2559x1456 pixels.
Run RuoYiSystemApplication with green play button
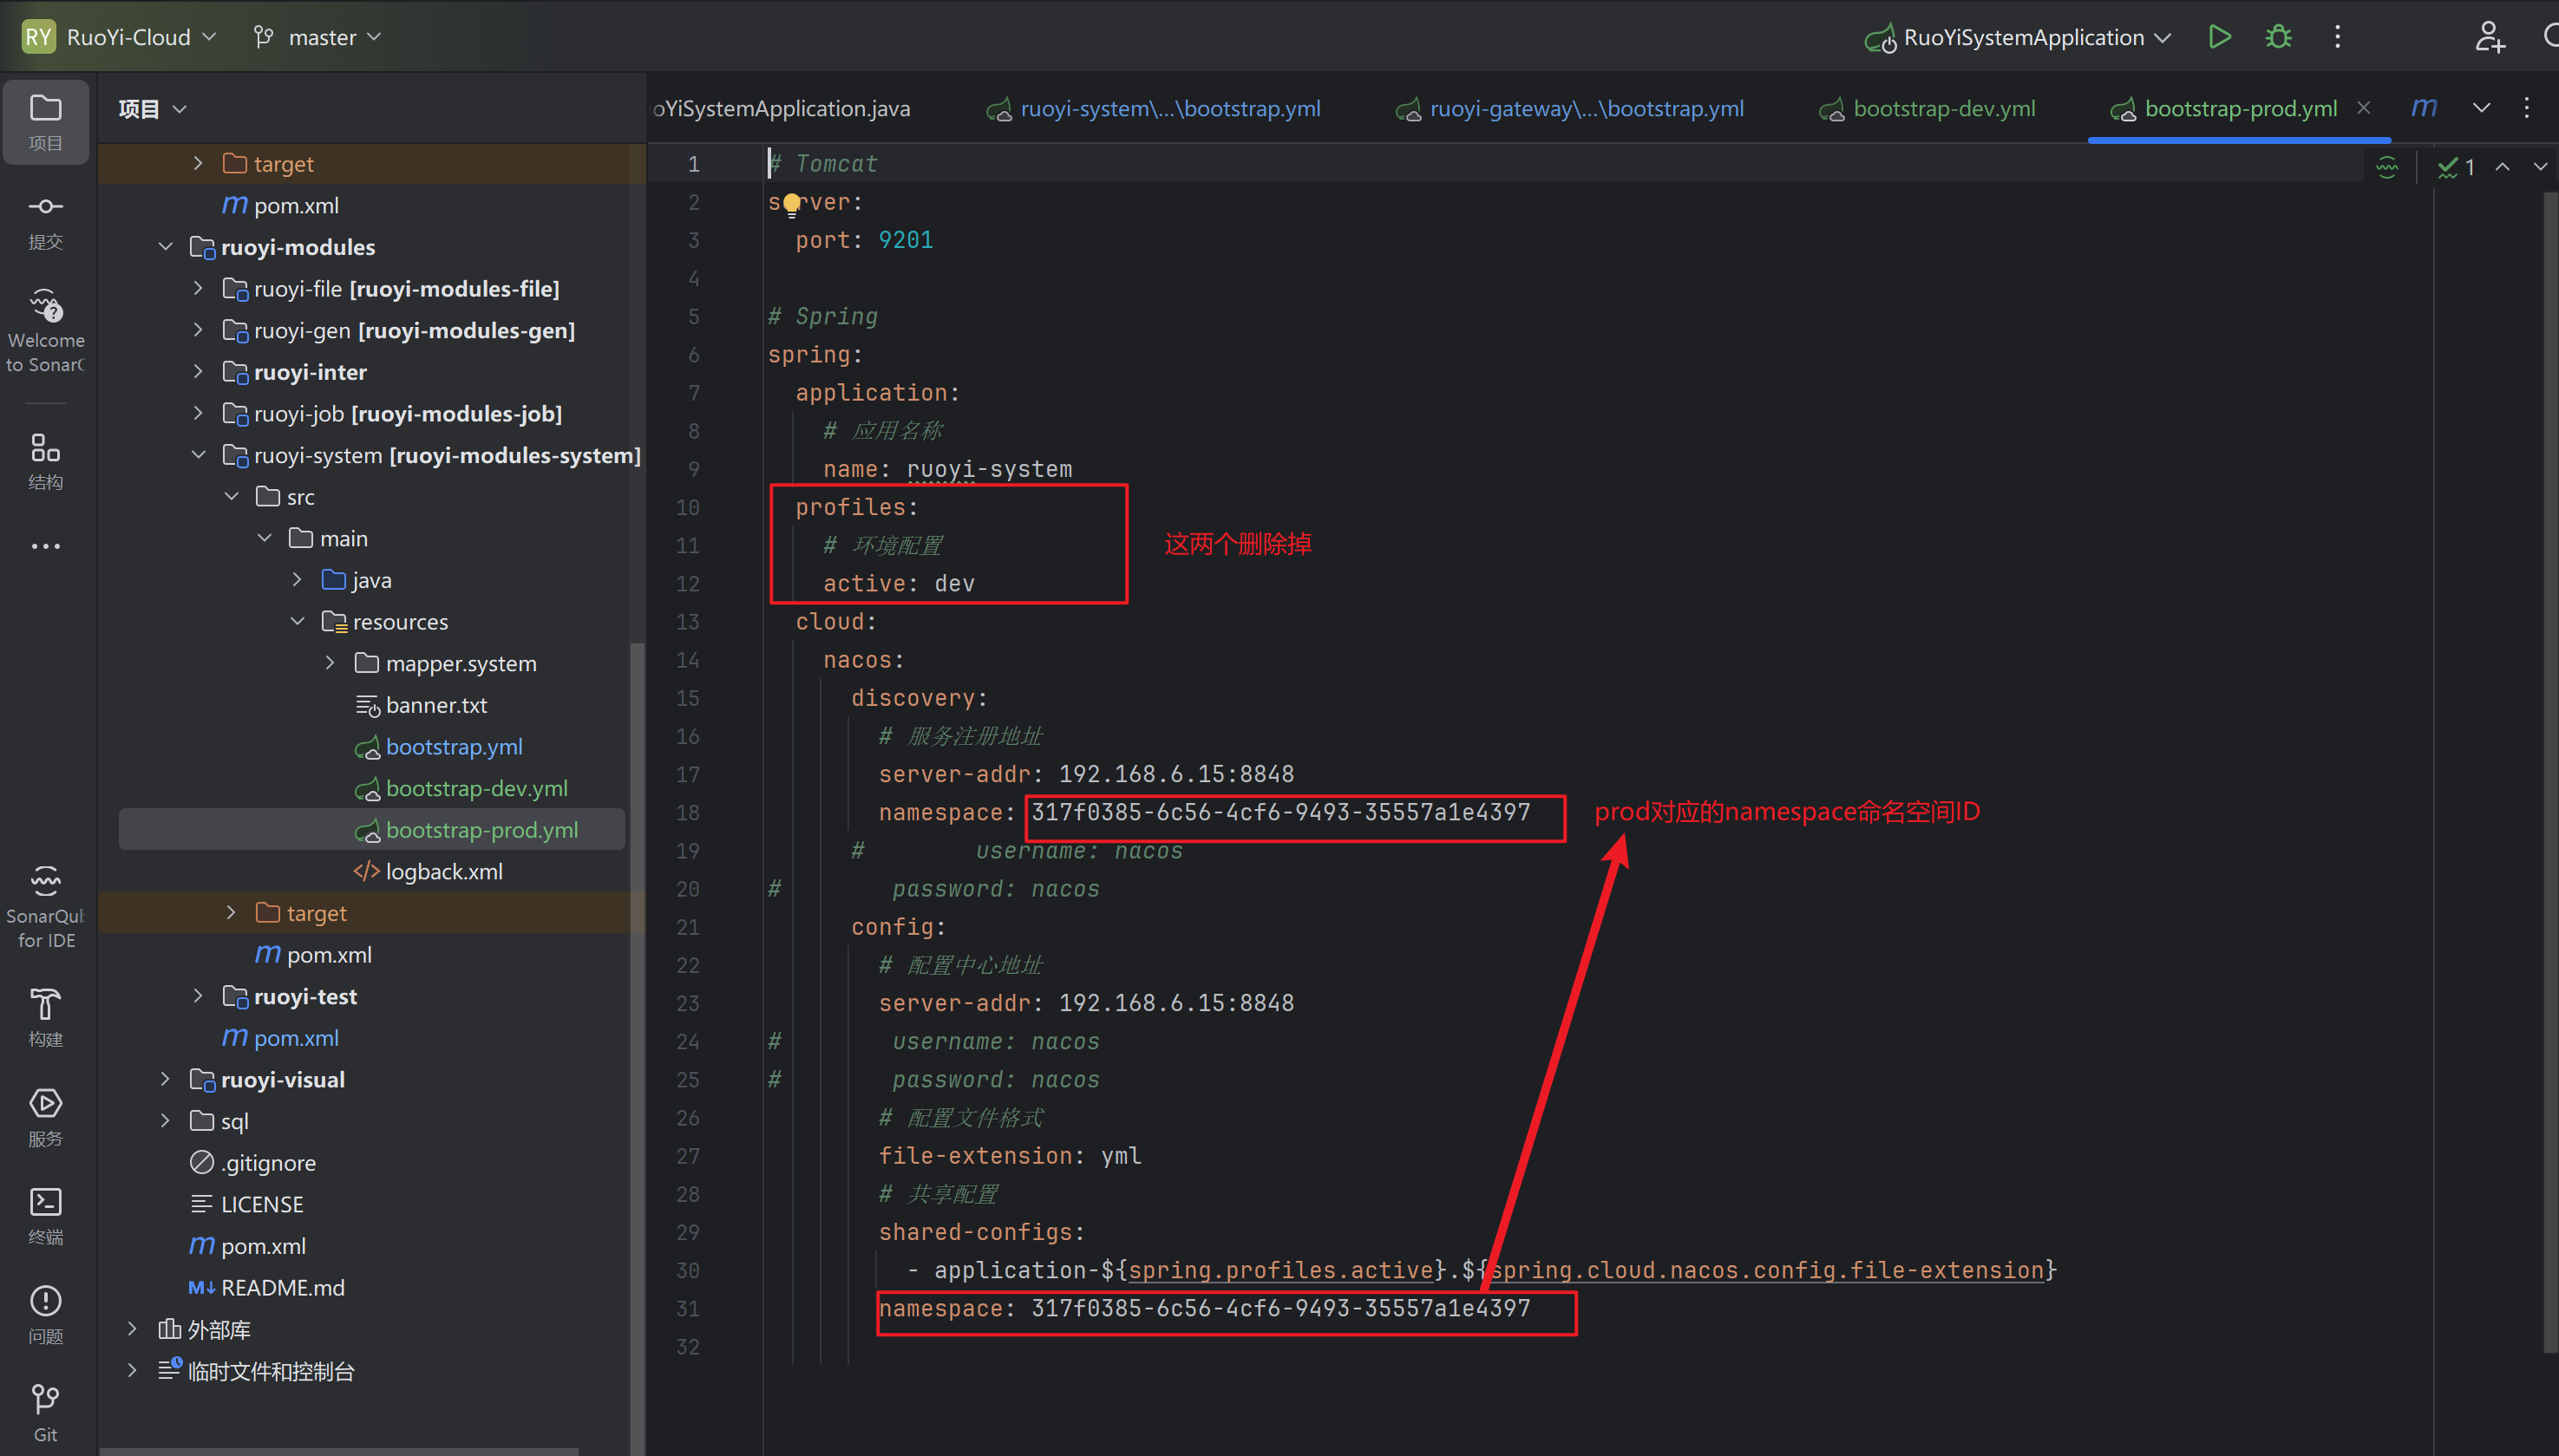pyautogui.click(x=2219, y=37)
